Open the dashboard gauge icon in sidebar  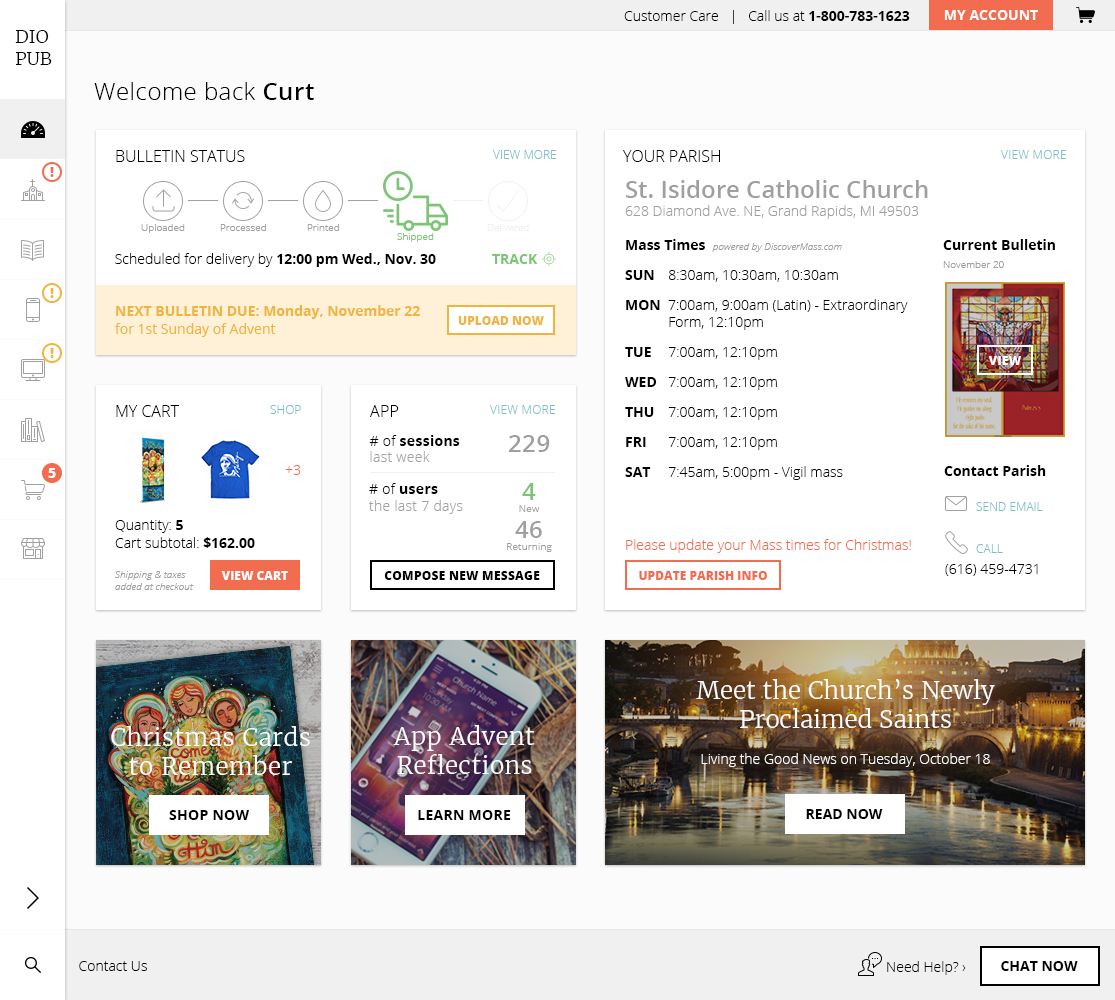click(33, 129)
